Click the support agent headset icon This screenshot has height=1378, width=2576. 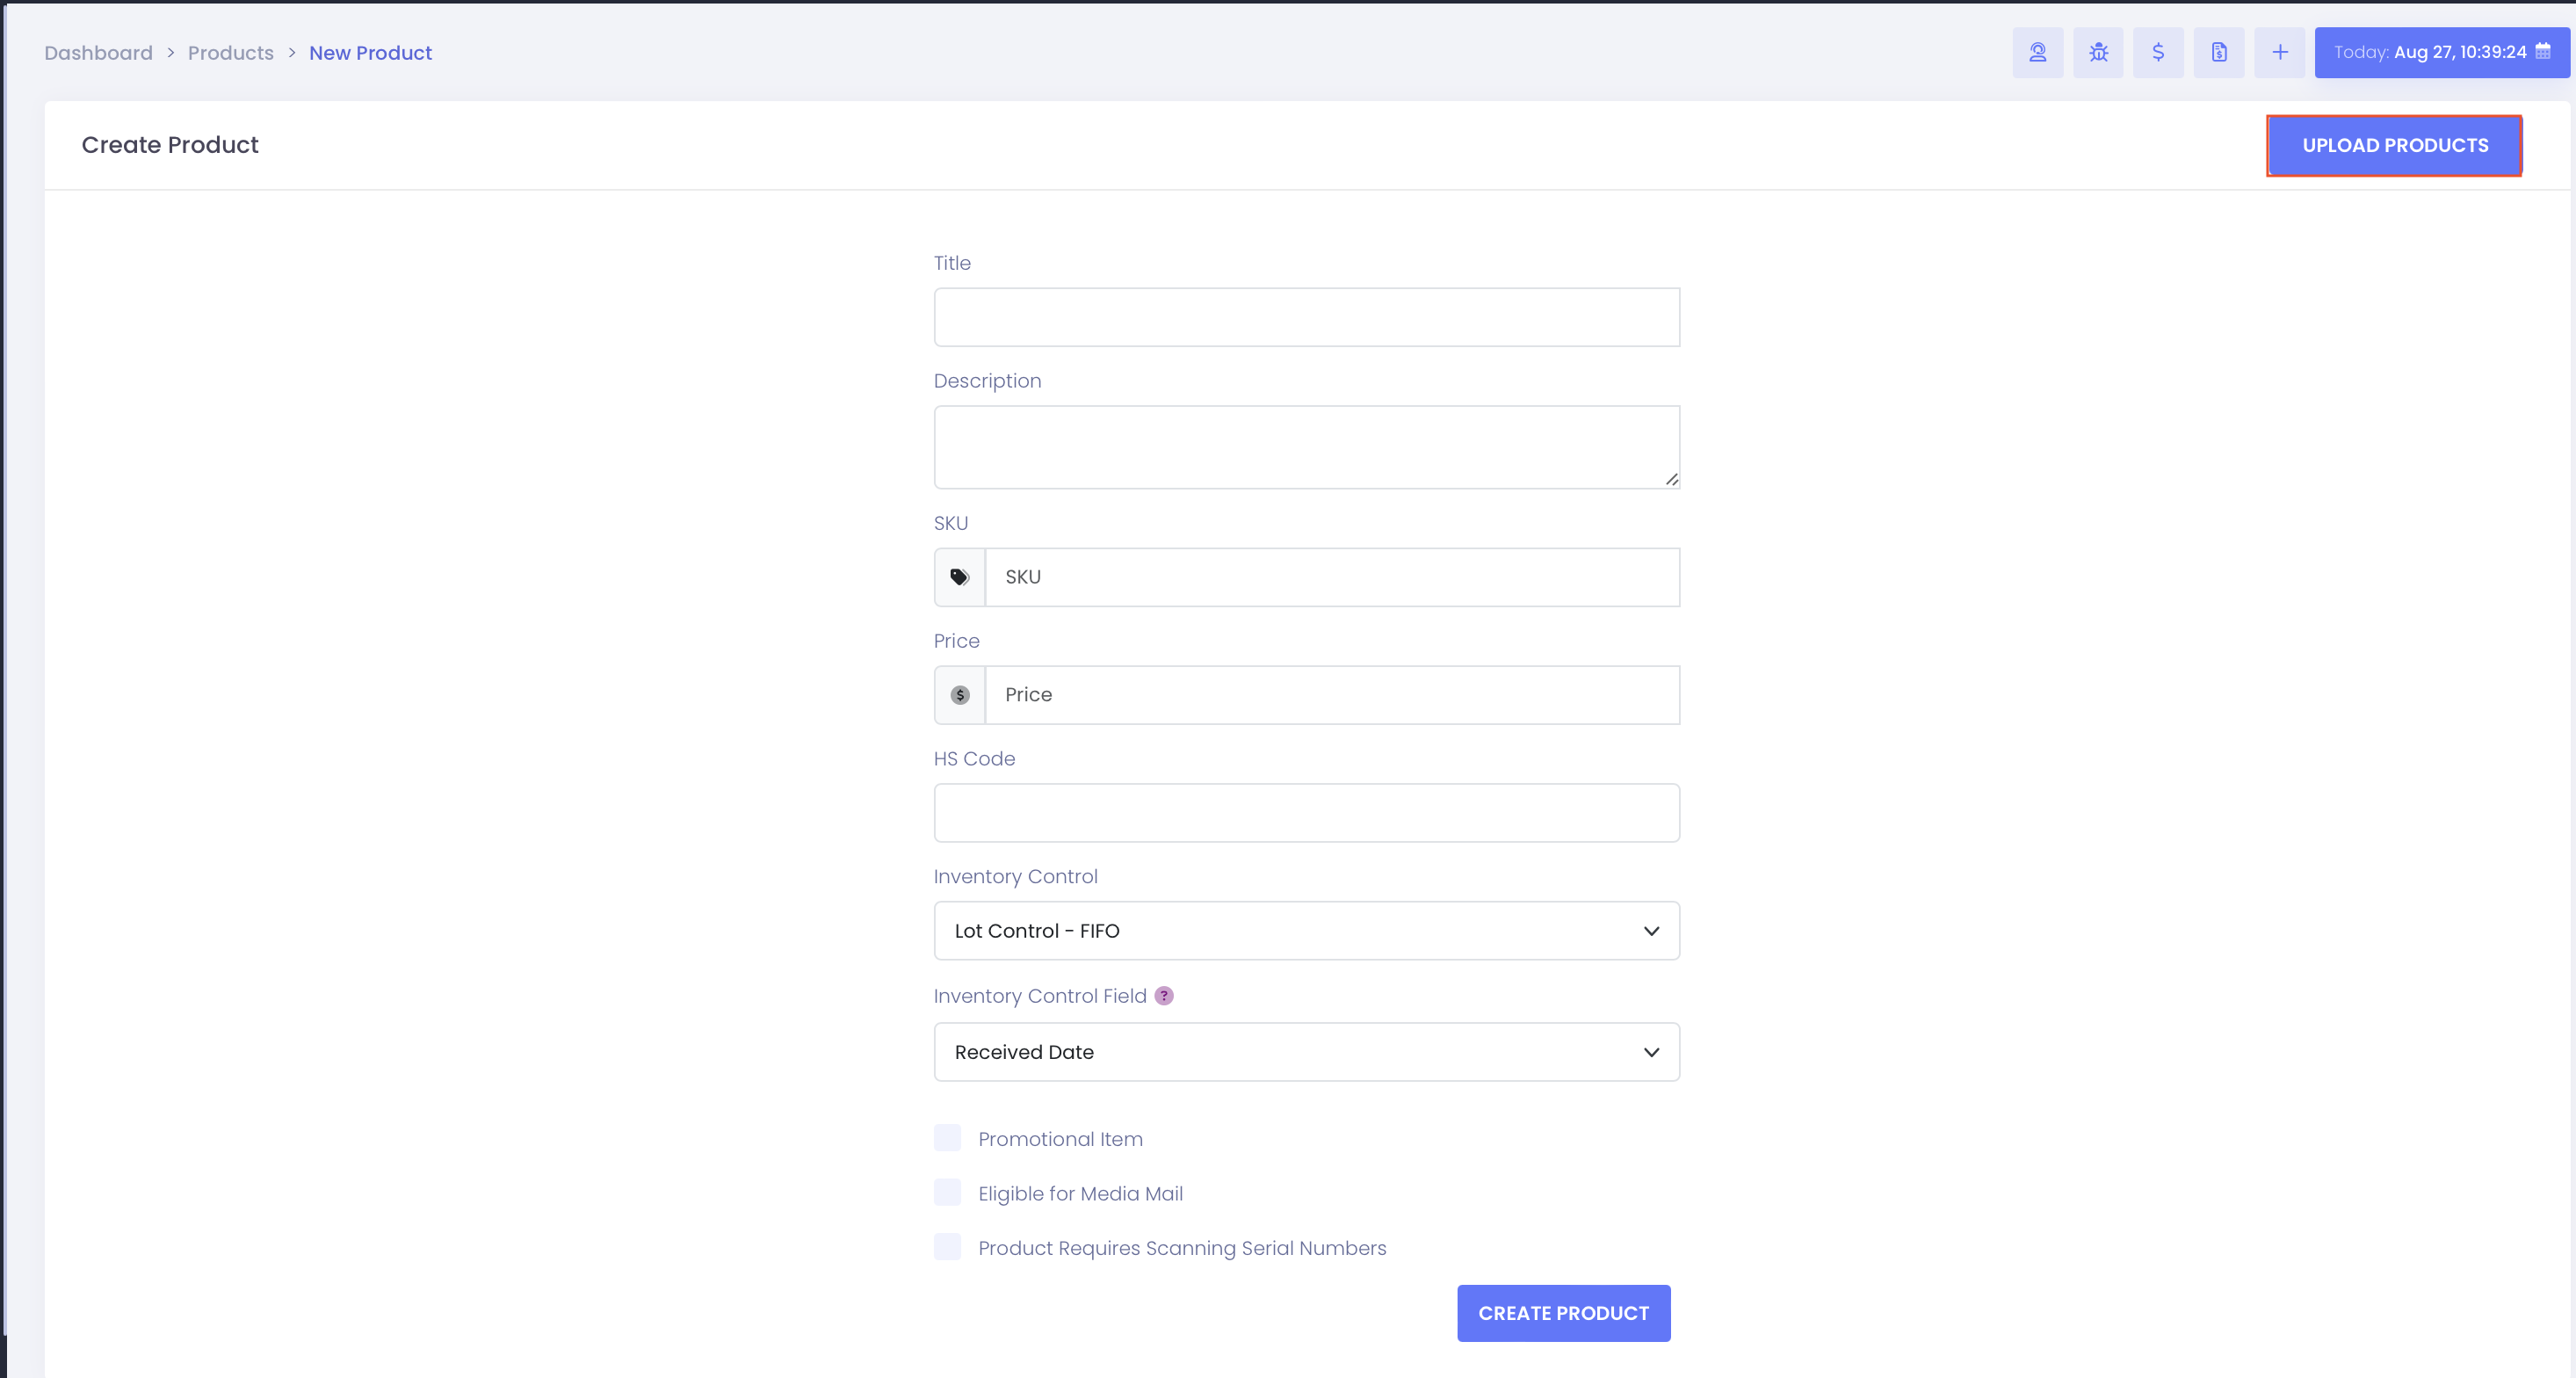coord(2037,52)
